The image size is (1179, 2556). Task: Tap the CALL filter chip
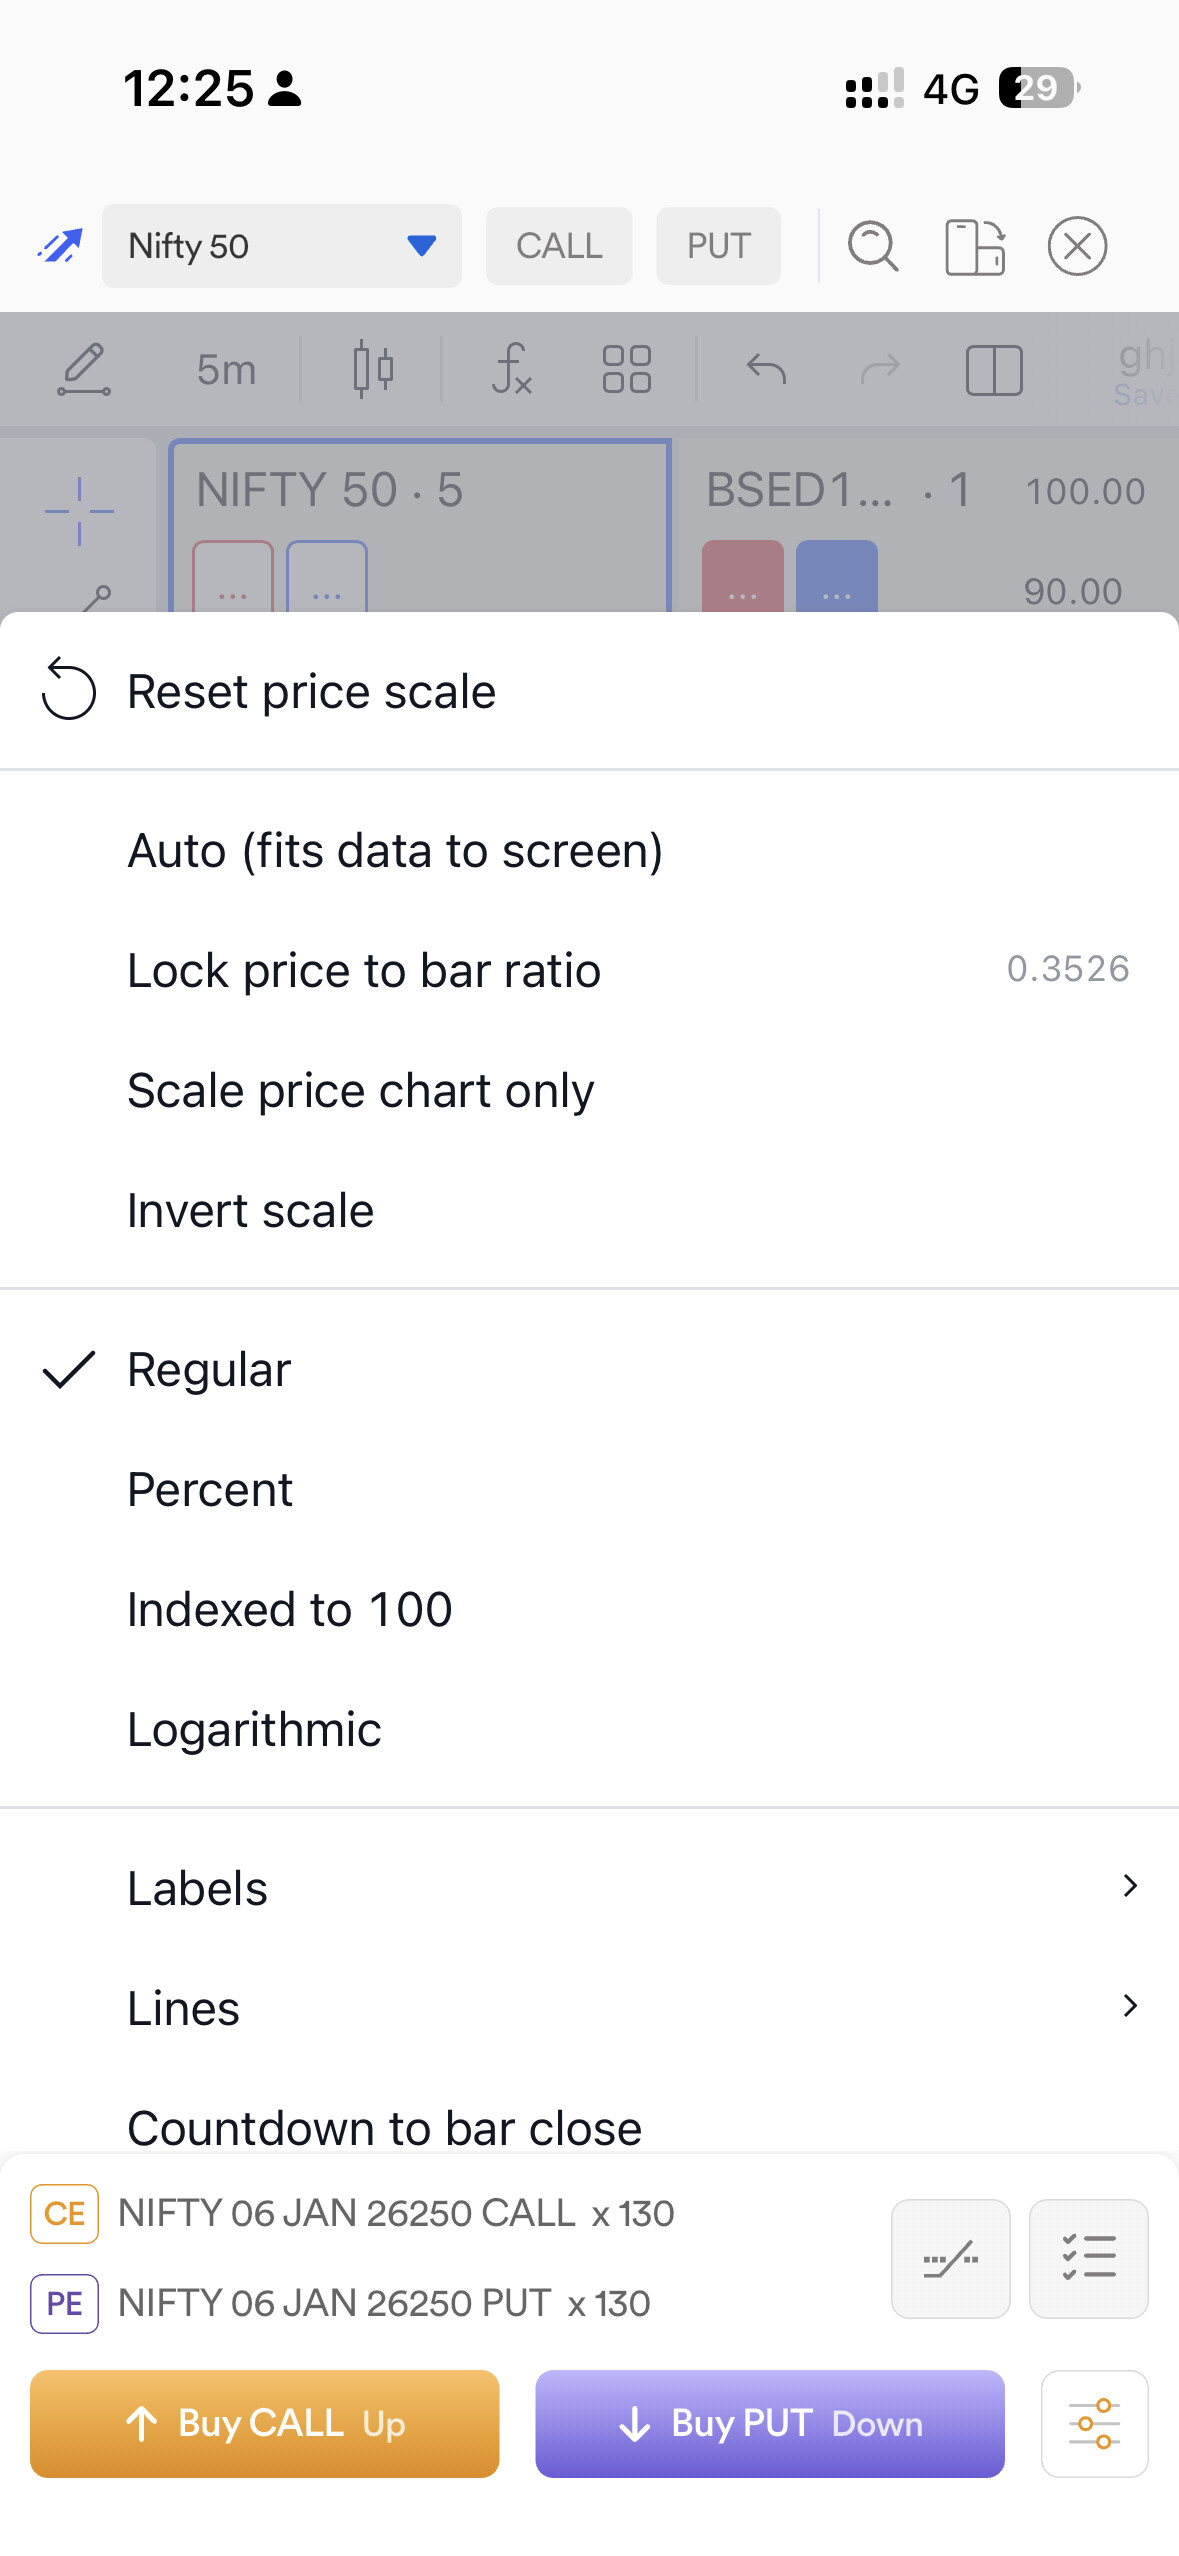tap(559, 246)
